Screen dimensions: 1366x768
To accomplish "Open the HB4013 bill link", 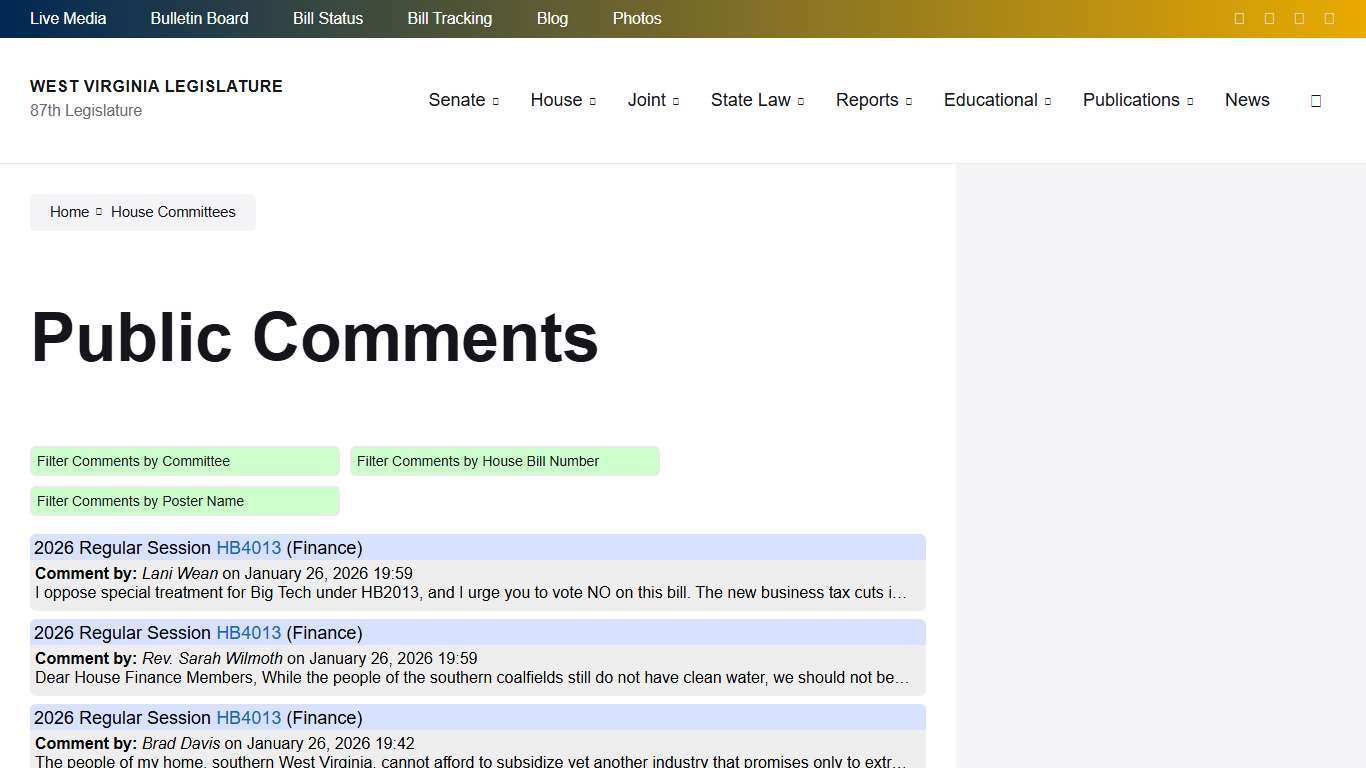I will click(x=248, y=548).
